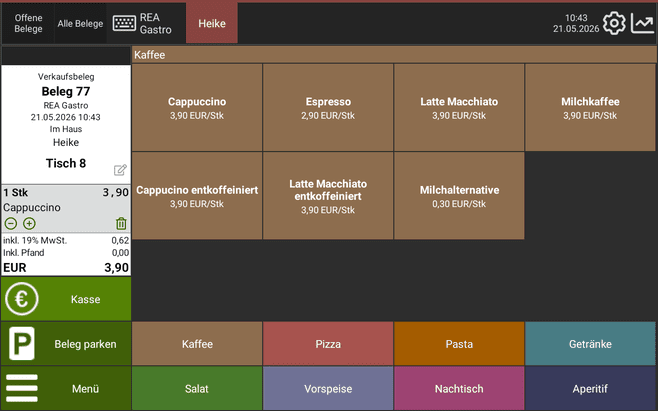Click the Inkl. Pfand line
658x411 pixels.
(x=66, y=253)
